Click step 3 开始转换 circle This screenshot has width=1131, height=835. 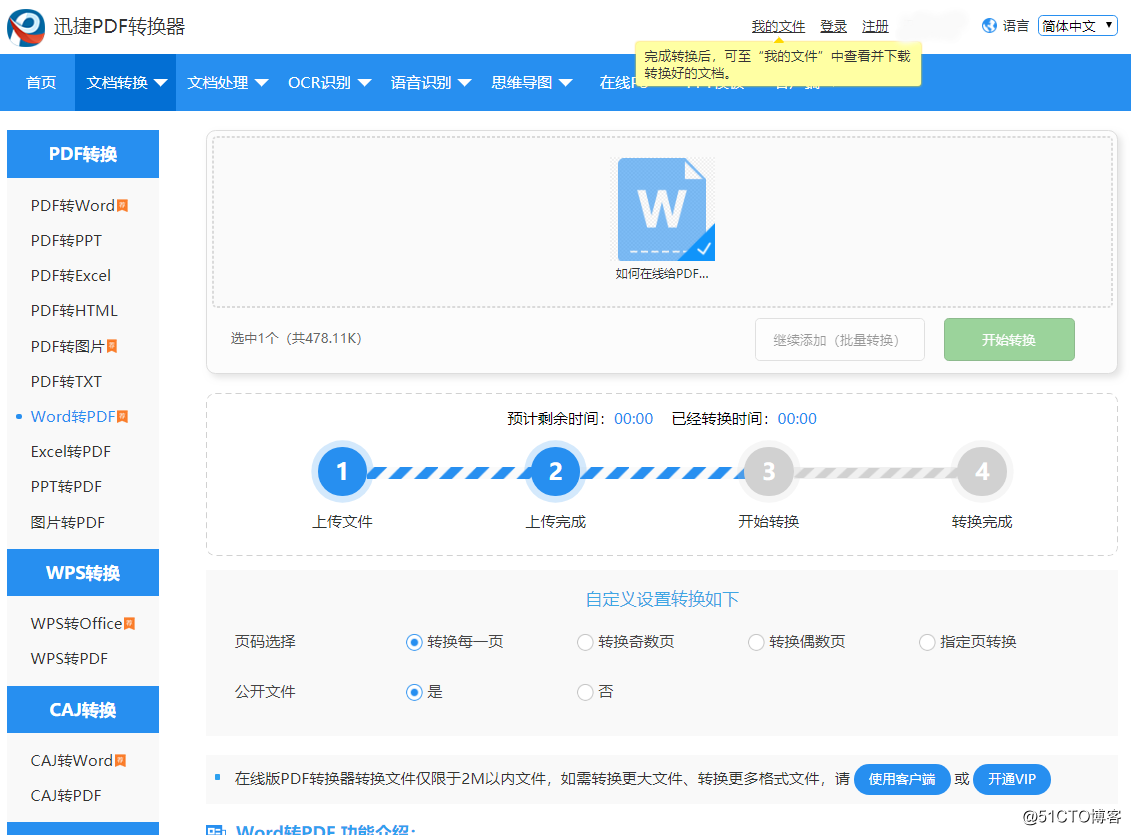(769, 472)
